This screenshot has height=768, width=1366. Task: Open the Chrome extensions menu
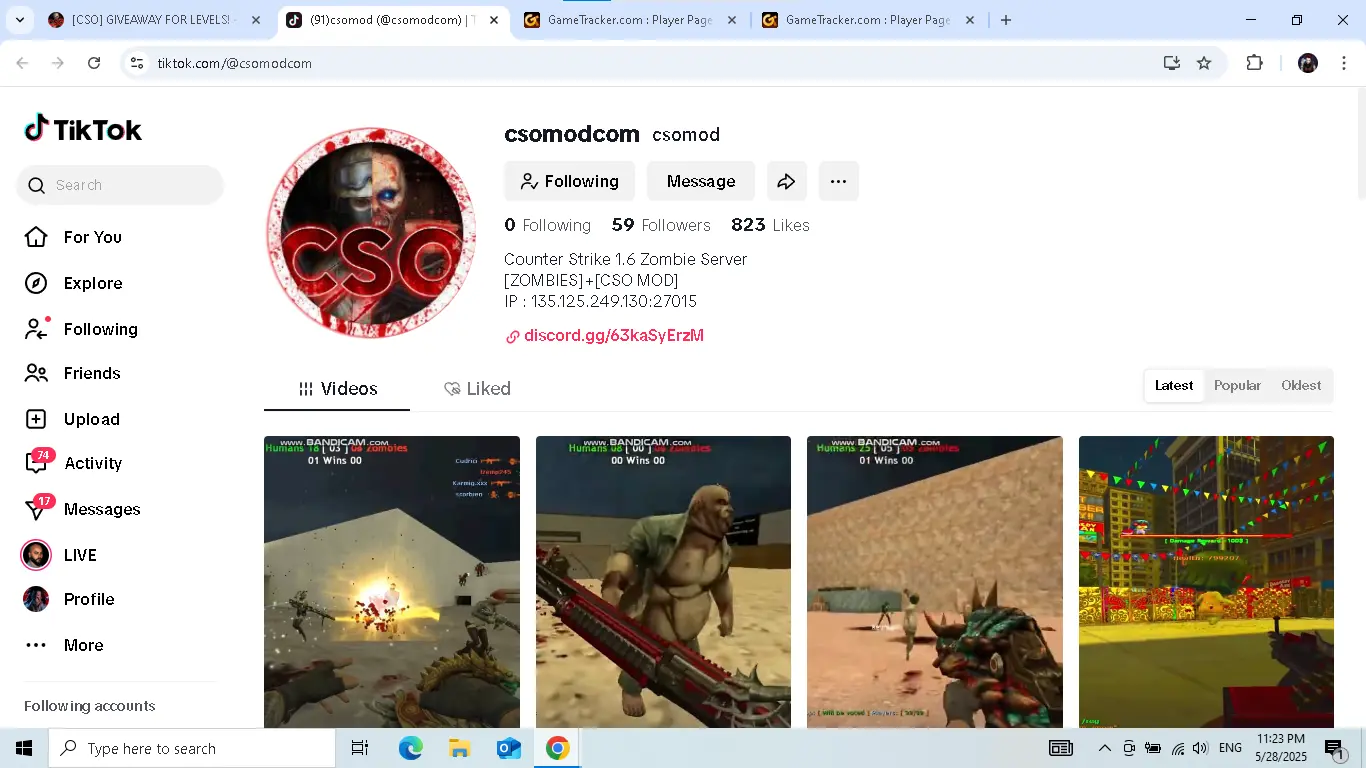click(1254, 63)
